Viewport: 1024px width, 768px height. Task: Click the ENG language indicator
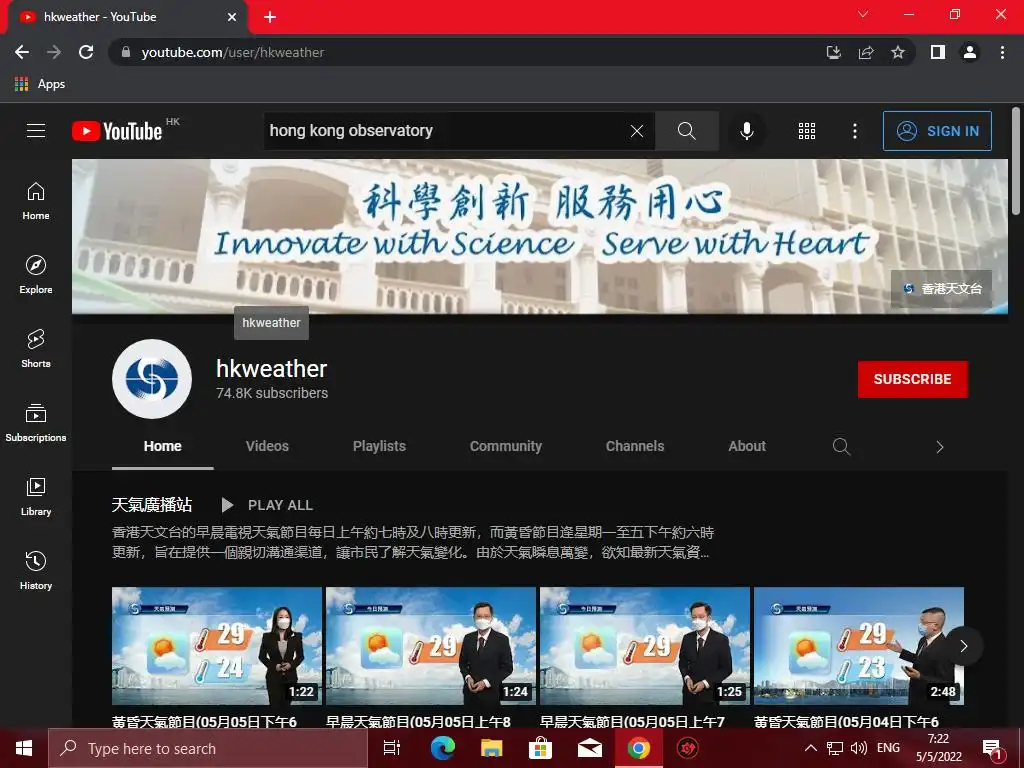point(888,748)
